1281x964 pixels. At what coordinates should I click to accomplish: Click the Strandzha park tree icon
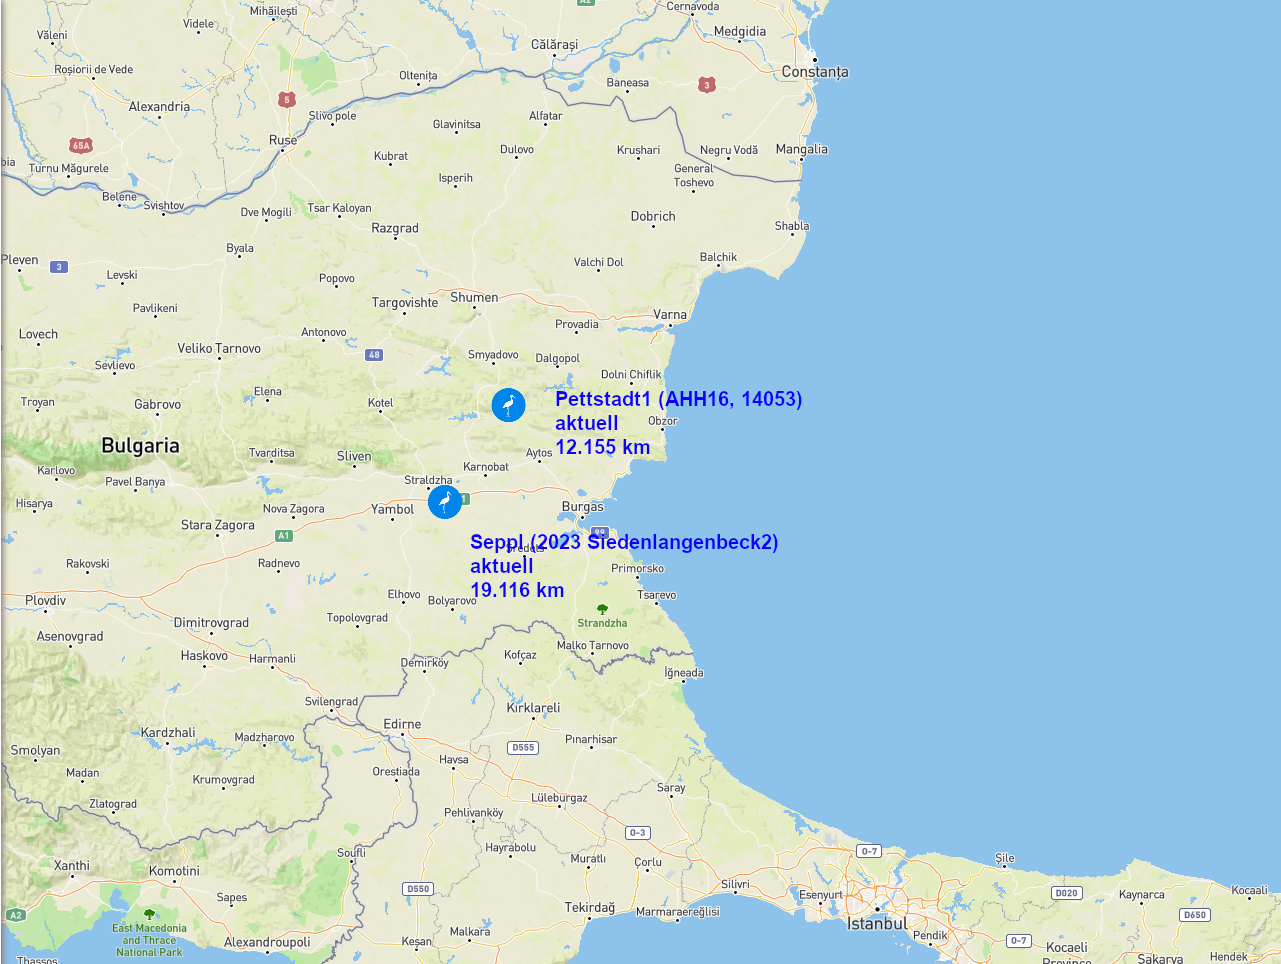pyautogui.click(x=602, y=609)
